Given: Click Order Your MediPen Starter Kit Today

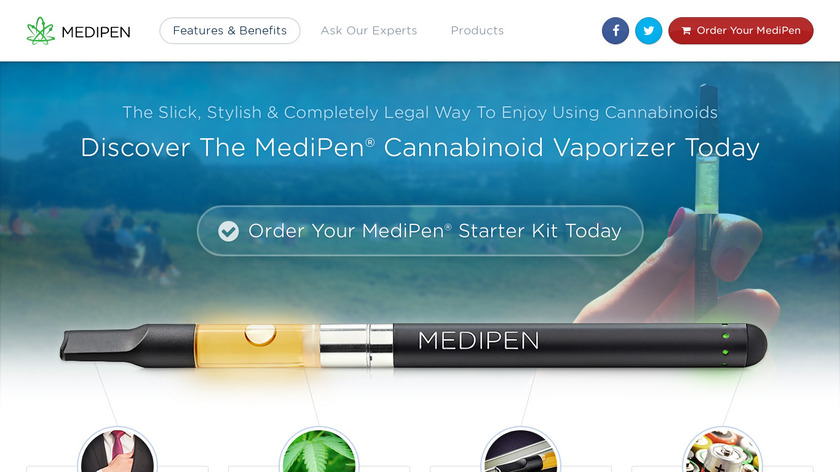Looking at the screenshot, I should pyautogui.click(x=420, y=231).
